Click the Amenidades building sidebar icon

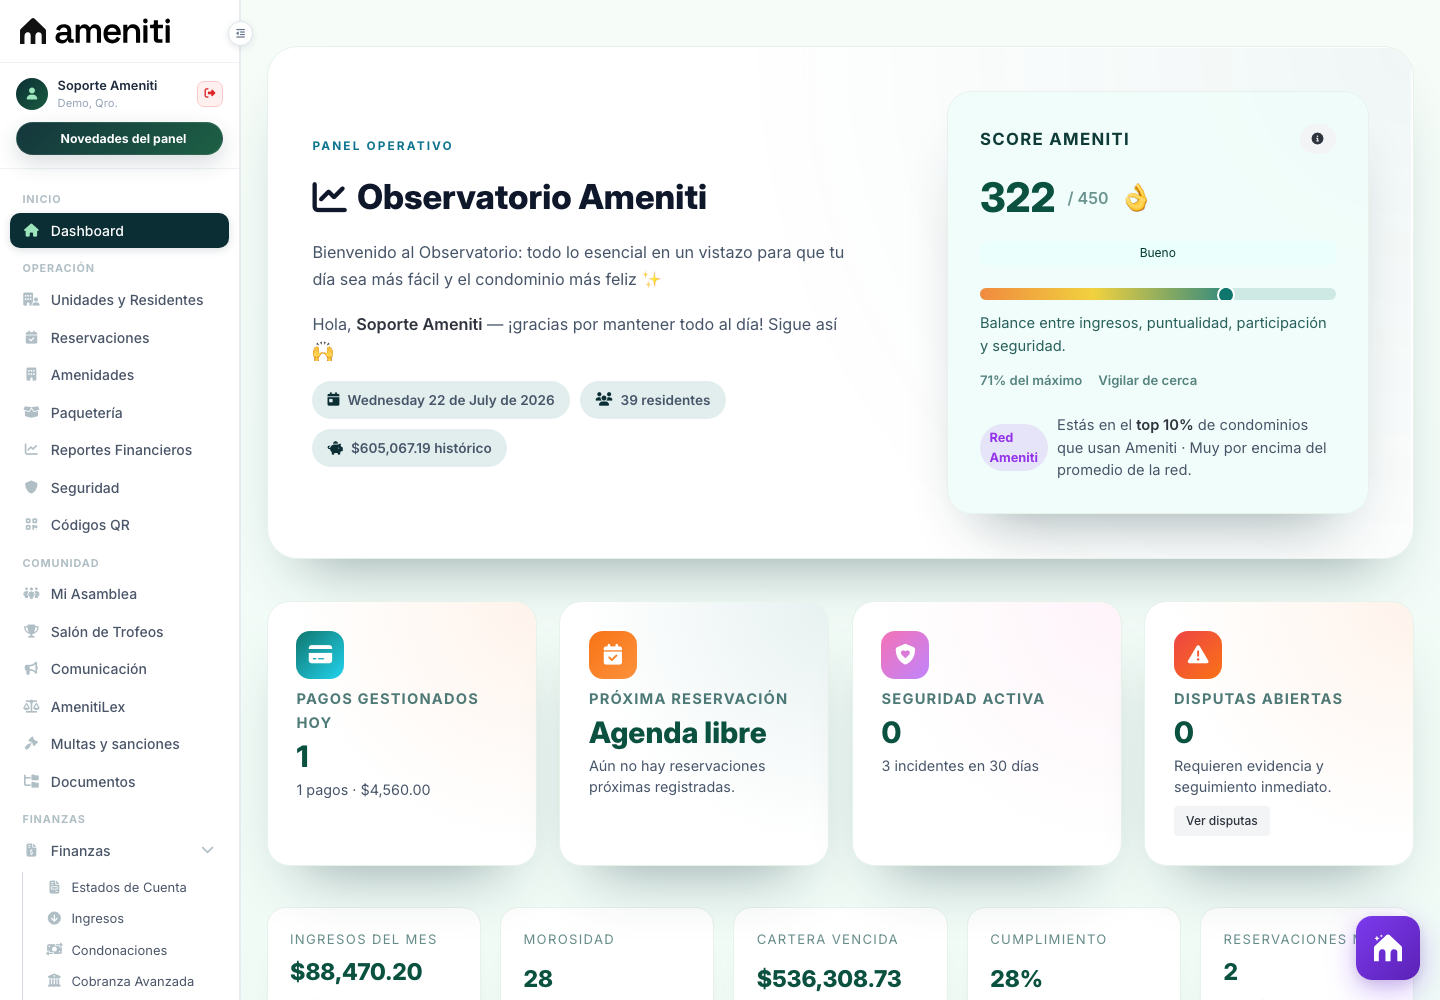[31, 375]
